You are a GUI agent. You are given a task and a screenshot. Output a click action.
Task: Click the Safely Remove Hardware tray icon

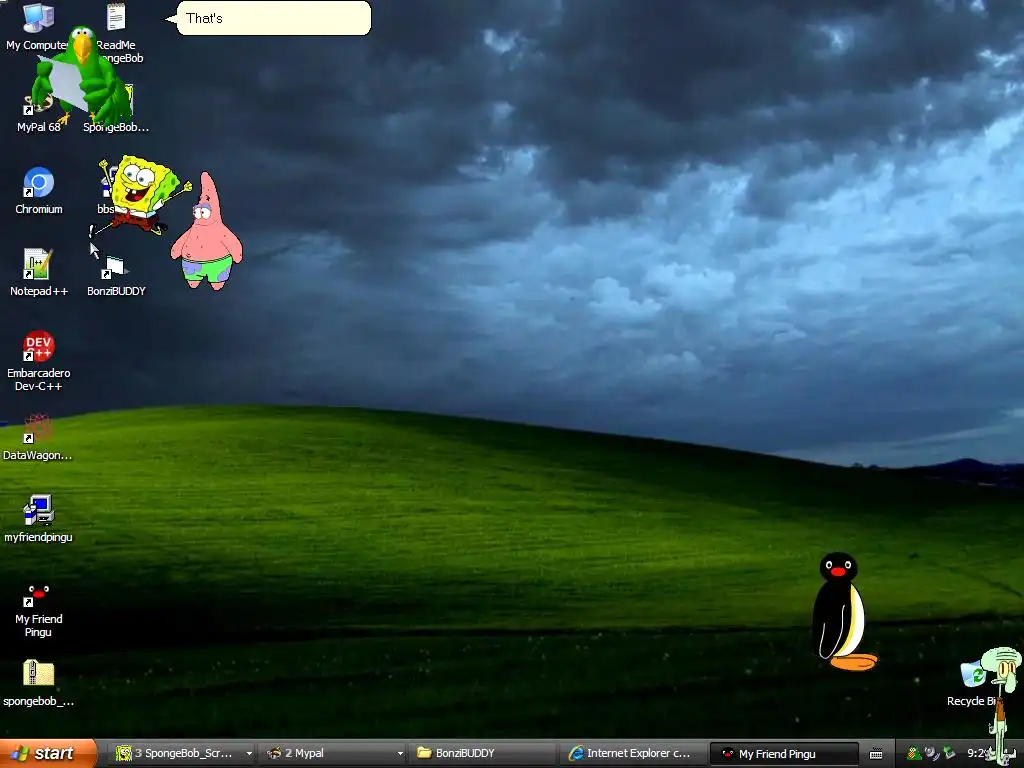tap(950, 754)
